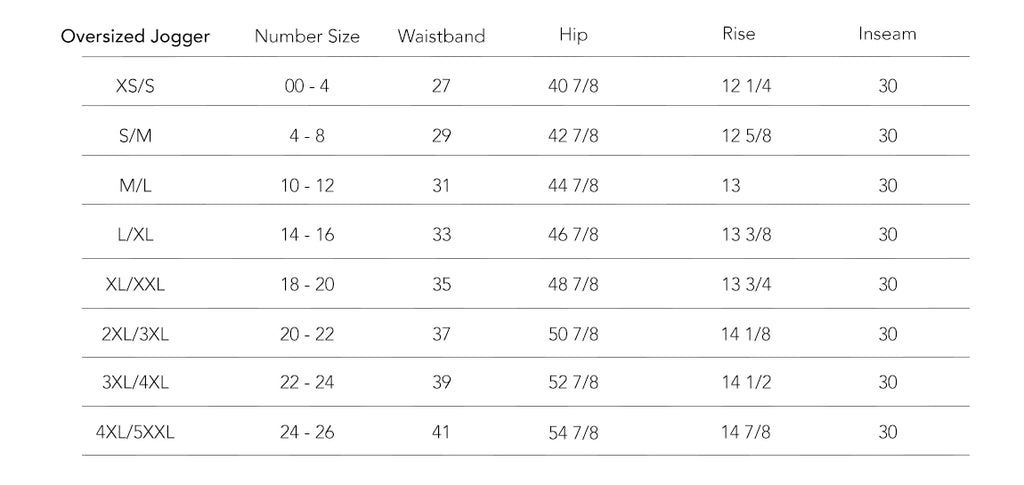Click the 12 5/8 rise value

[x=746, y=136]
